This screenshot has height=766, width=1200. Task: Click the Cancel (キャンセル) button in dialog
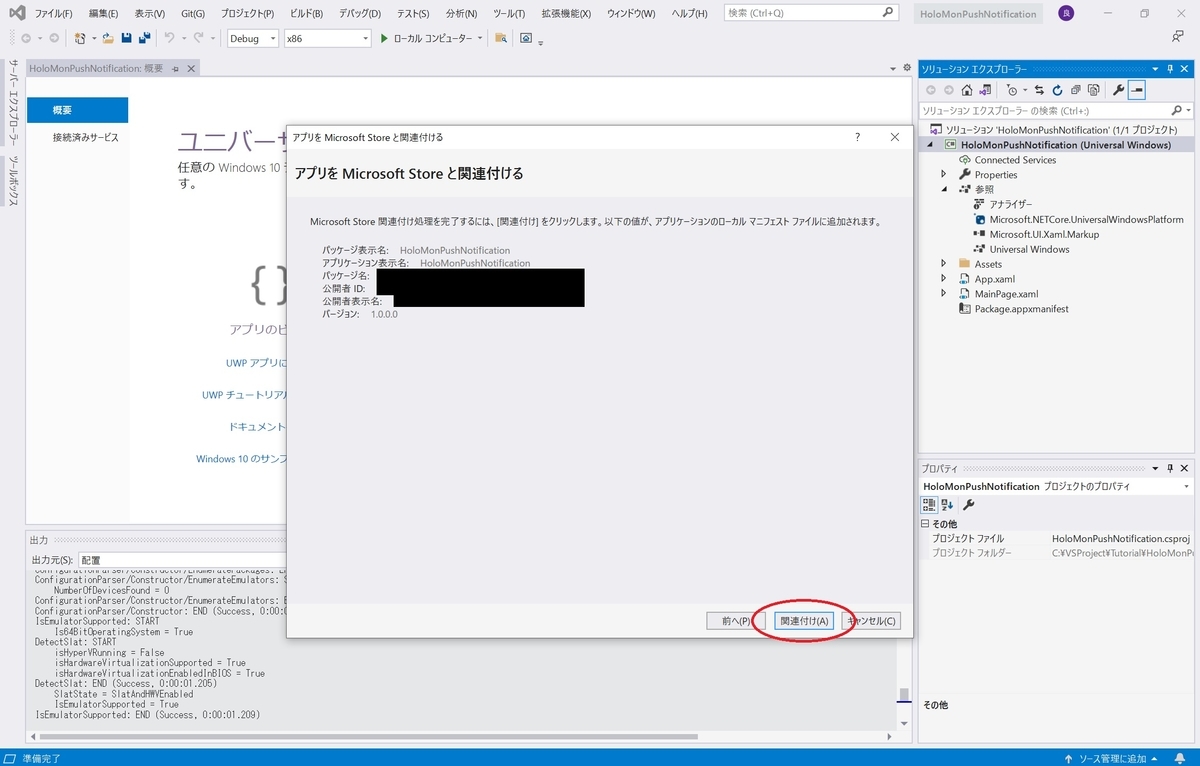pyautogui.click(x=871, y=621)
